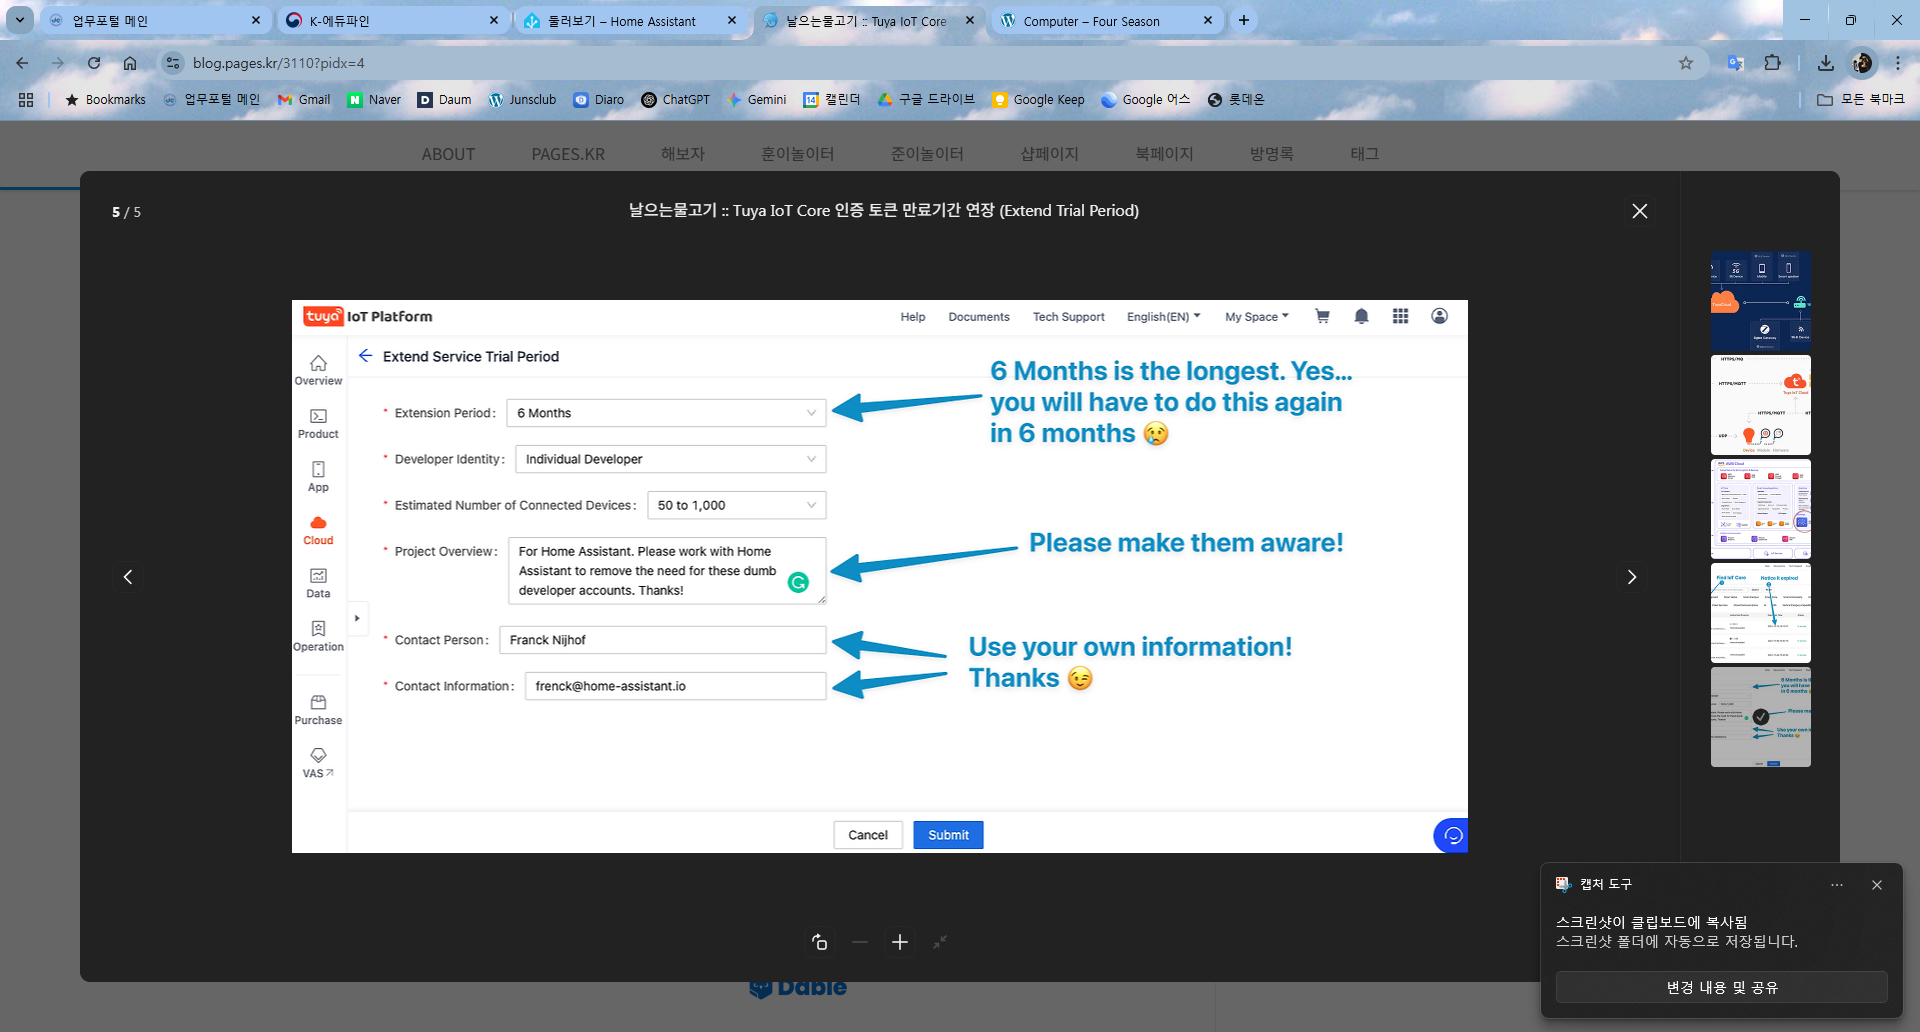Go to the previous image in the lightbox
This screenshot has height=1032, width=1920.
point(128,577)
